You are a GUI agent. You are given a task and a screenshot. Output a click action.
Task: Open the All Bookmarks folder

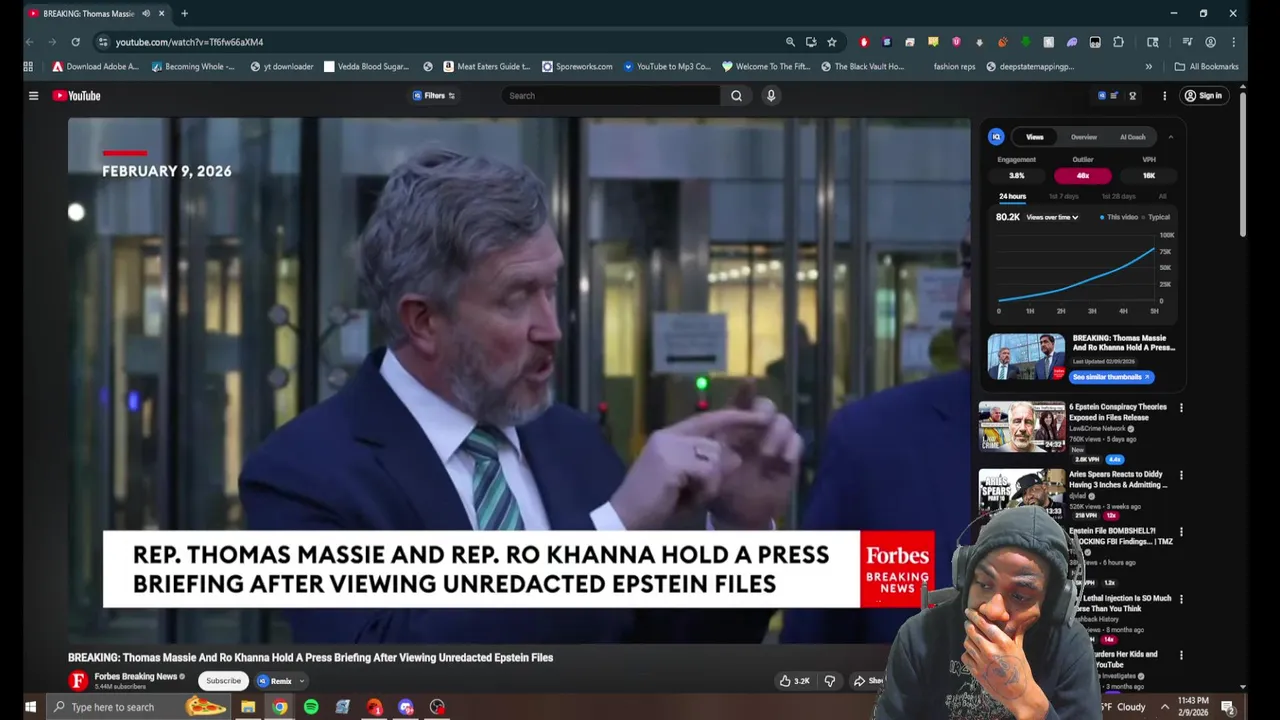pos(1207,67)
